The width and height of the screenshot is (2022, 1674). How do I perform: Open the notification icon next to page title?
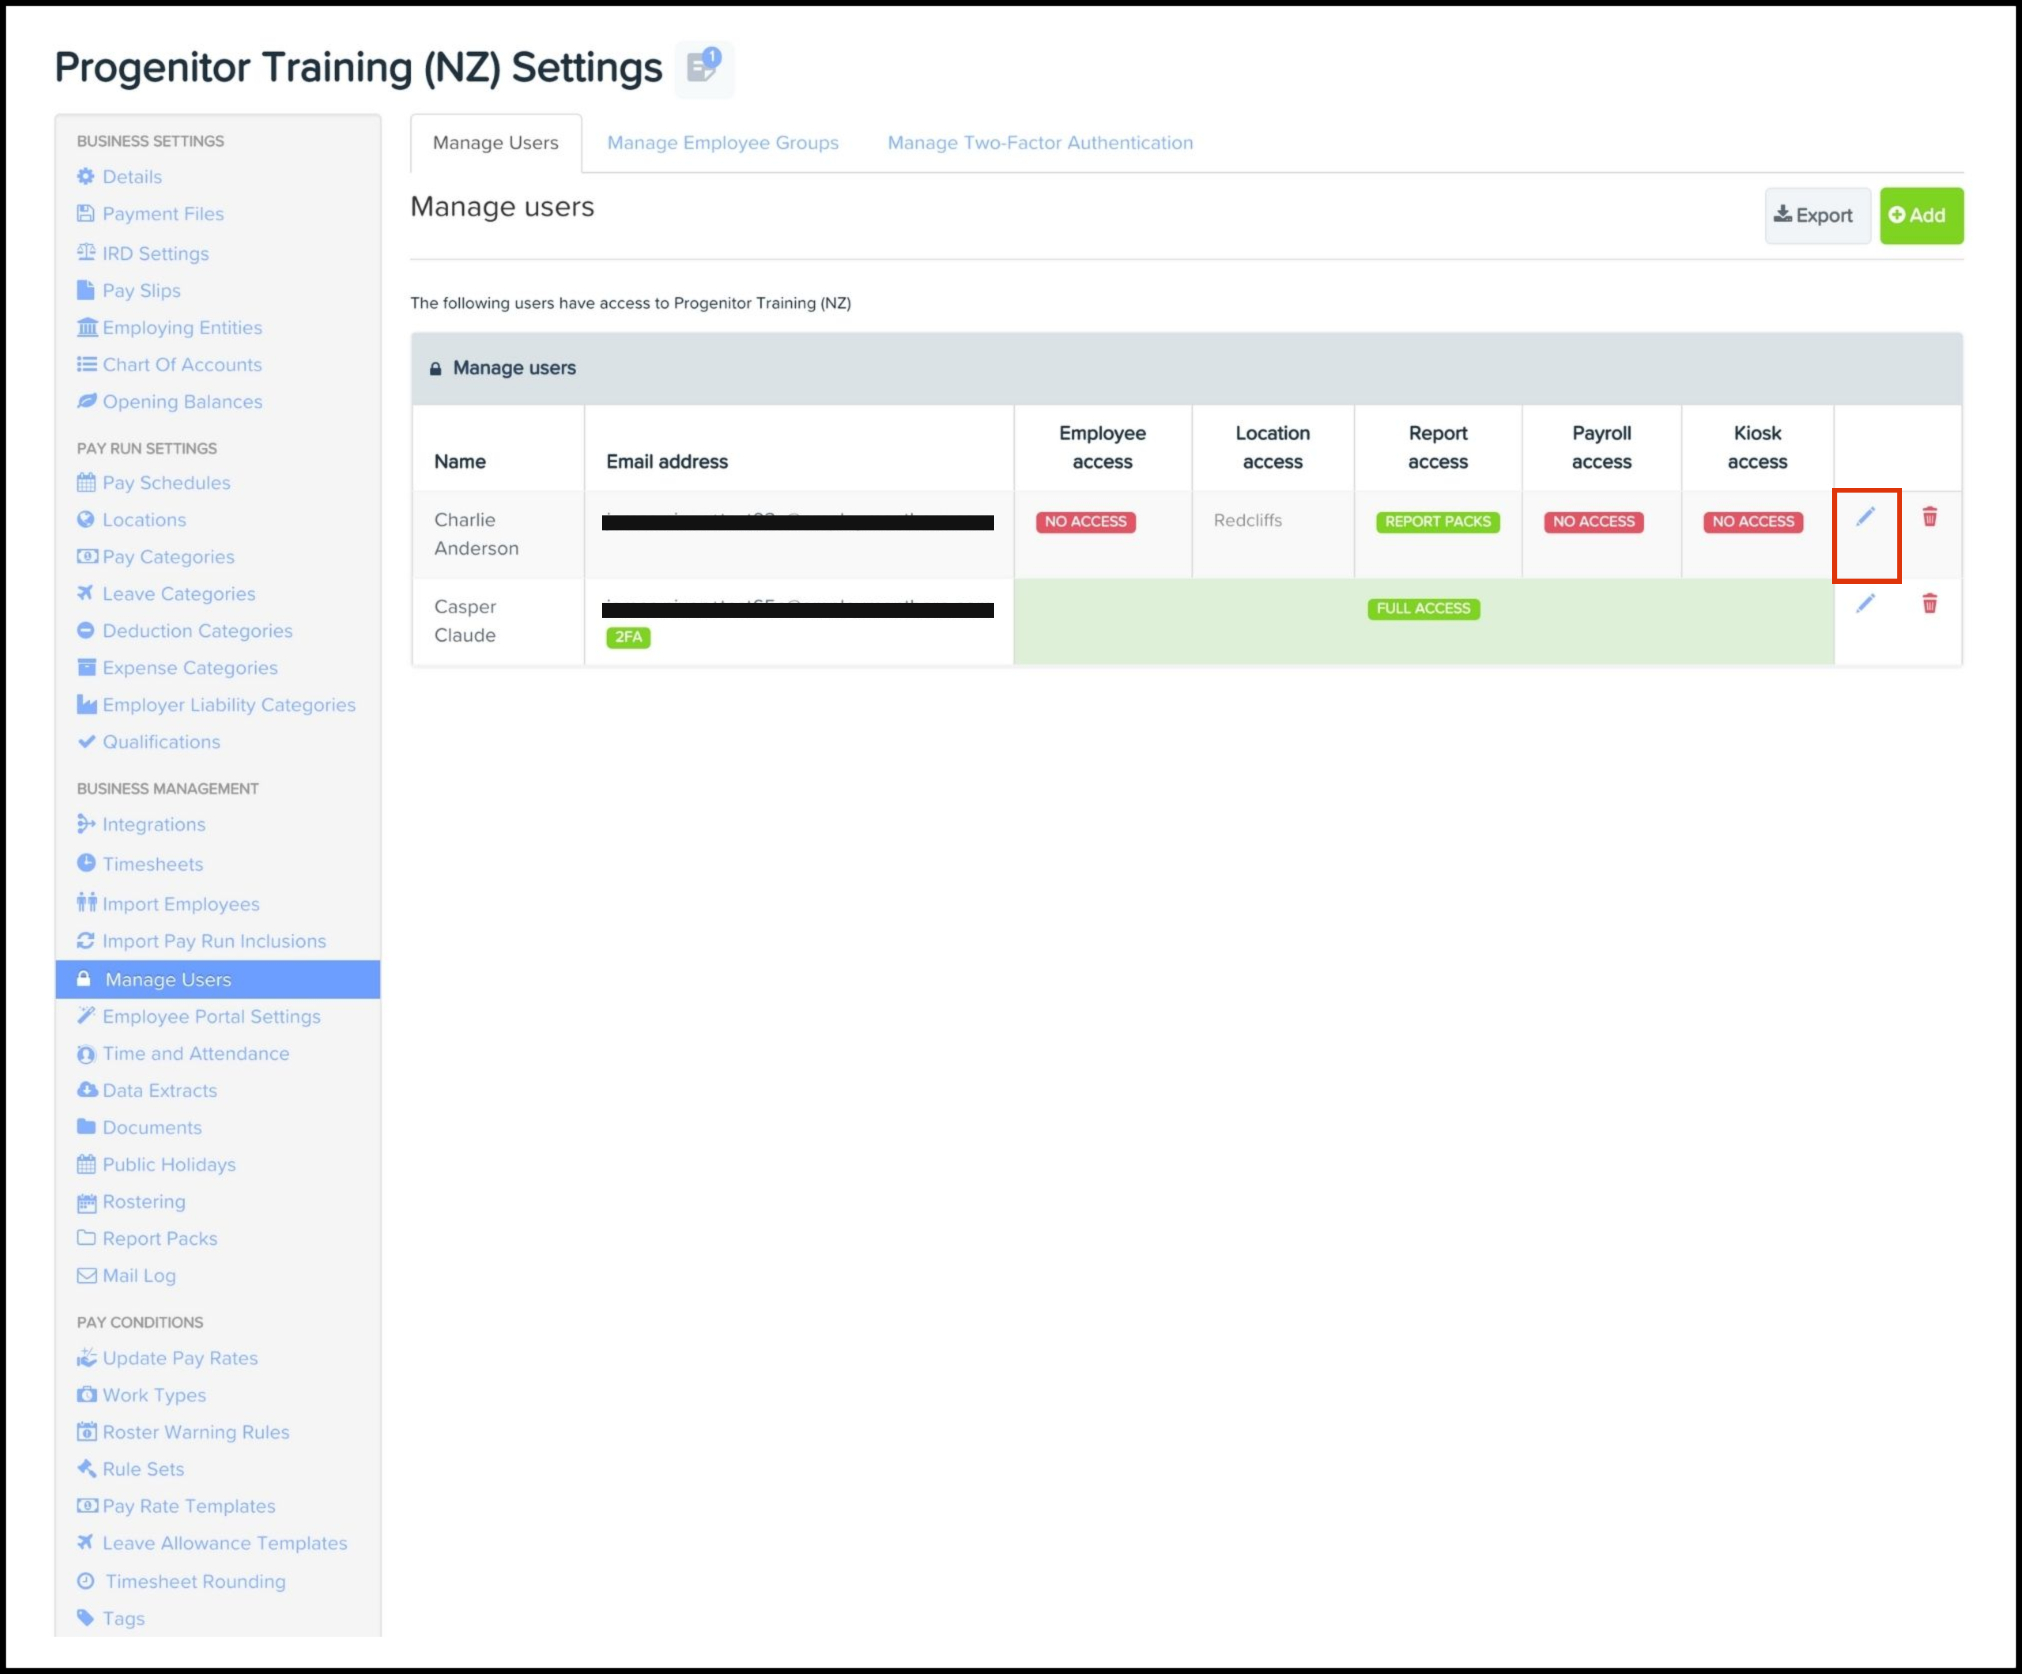[704, 67]
